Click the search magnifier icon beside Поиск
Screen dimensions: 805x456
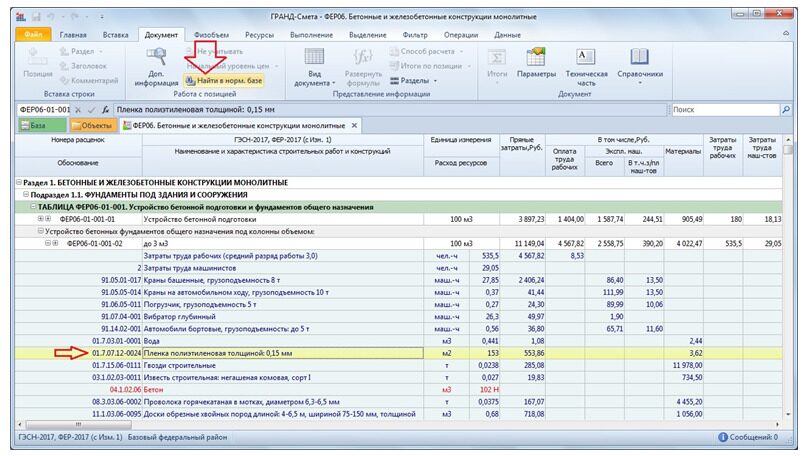785,109
